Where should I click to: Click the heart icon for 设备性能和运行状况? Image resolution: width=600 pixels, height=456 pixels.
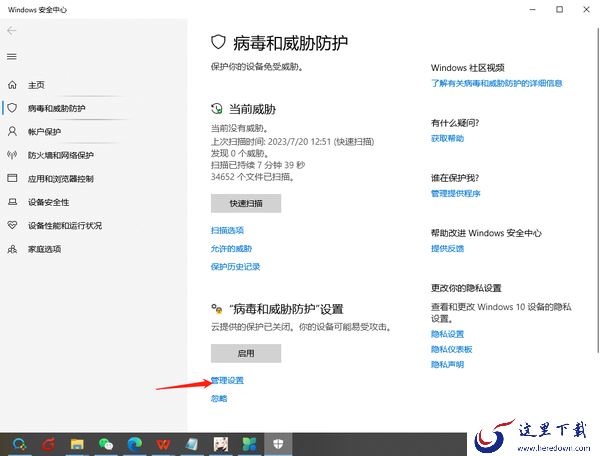tap(12, 225)
